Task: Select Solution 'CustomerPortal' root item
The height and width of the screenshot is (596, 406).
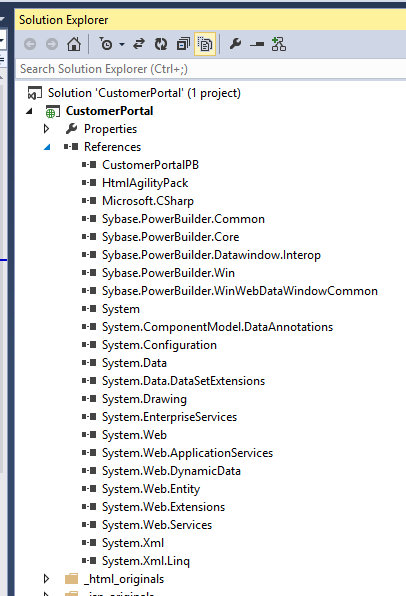Action: [144, 93]
